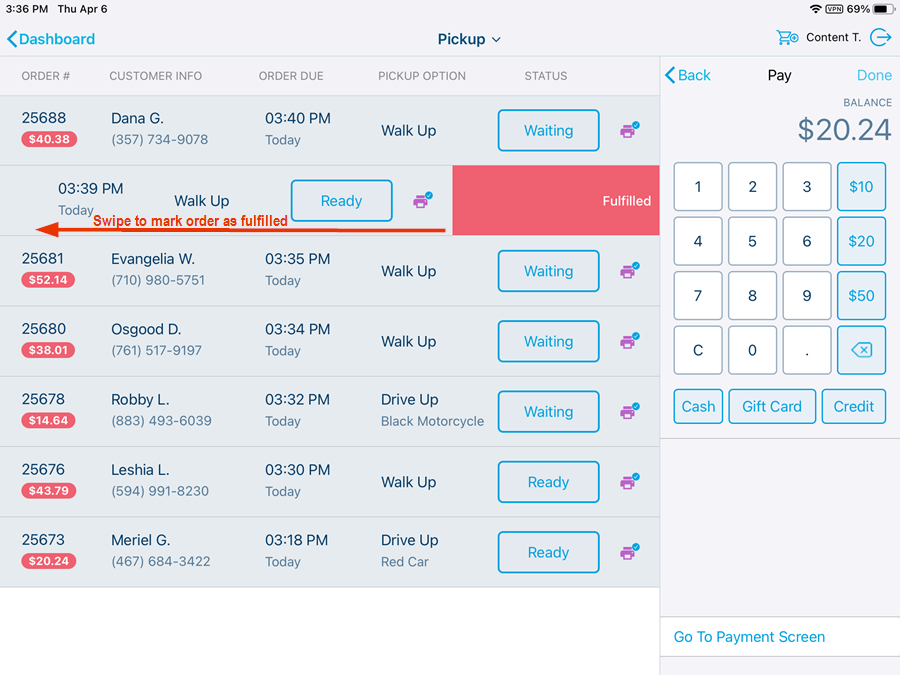Open the Pickup dropdown menu

click(469, 40)
